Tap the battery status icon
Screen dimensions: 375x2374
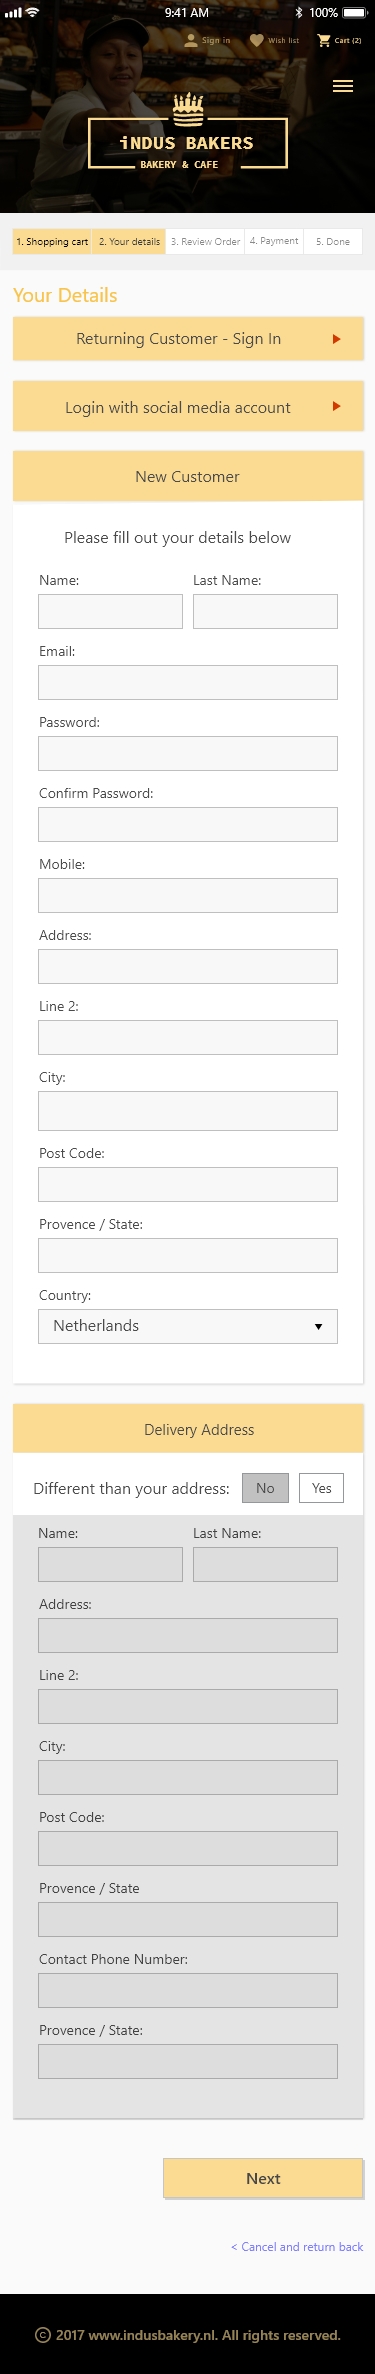(355, 12)
